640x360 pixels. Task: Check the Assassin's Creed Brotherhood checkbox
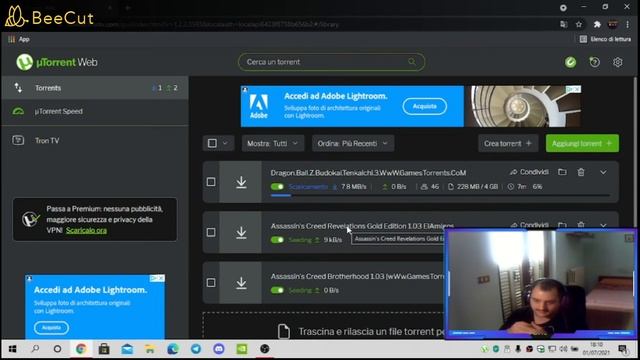pos(211,282)
